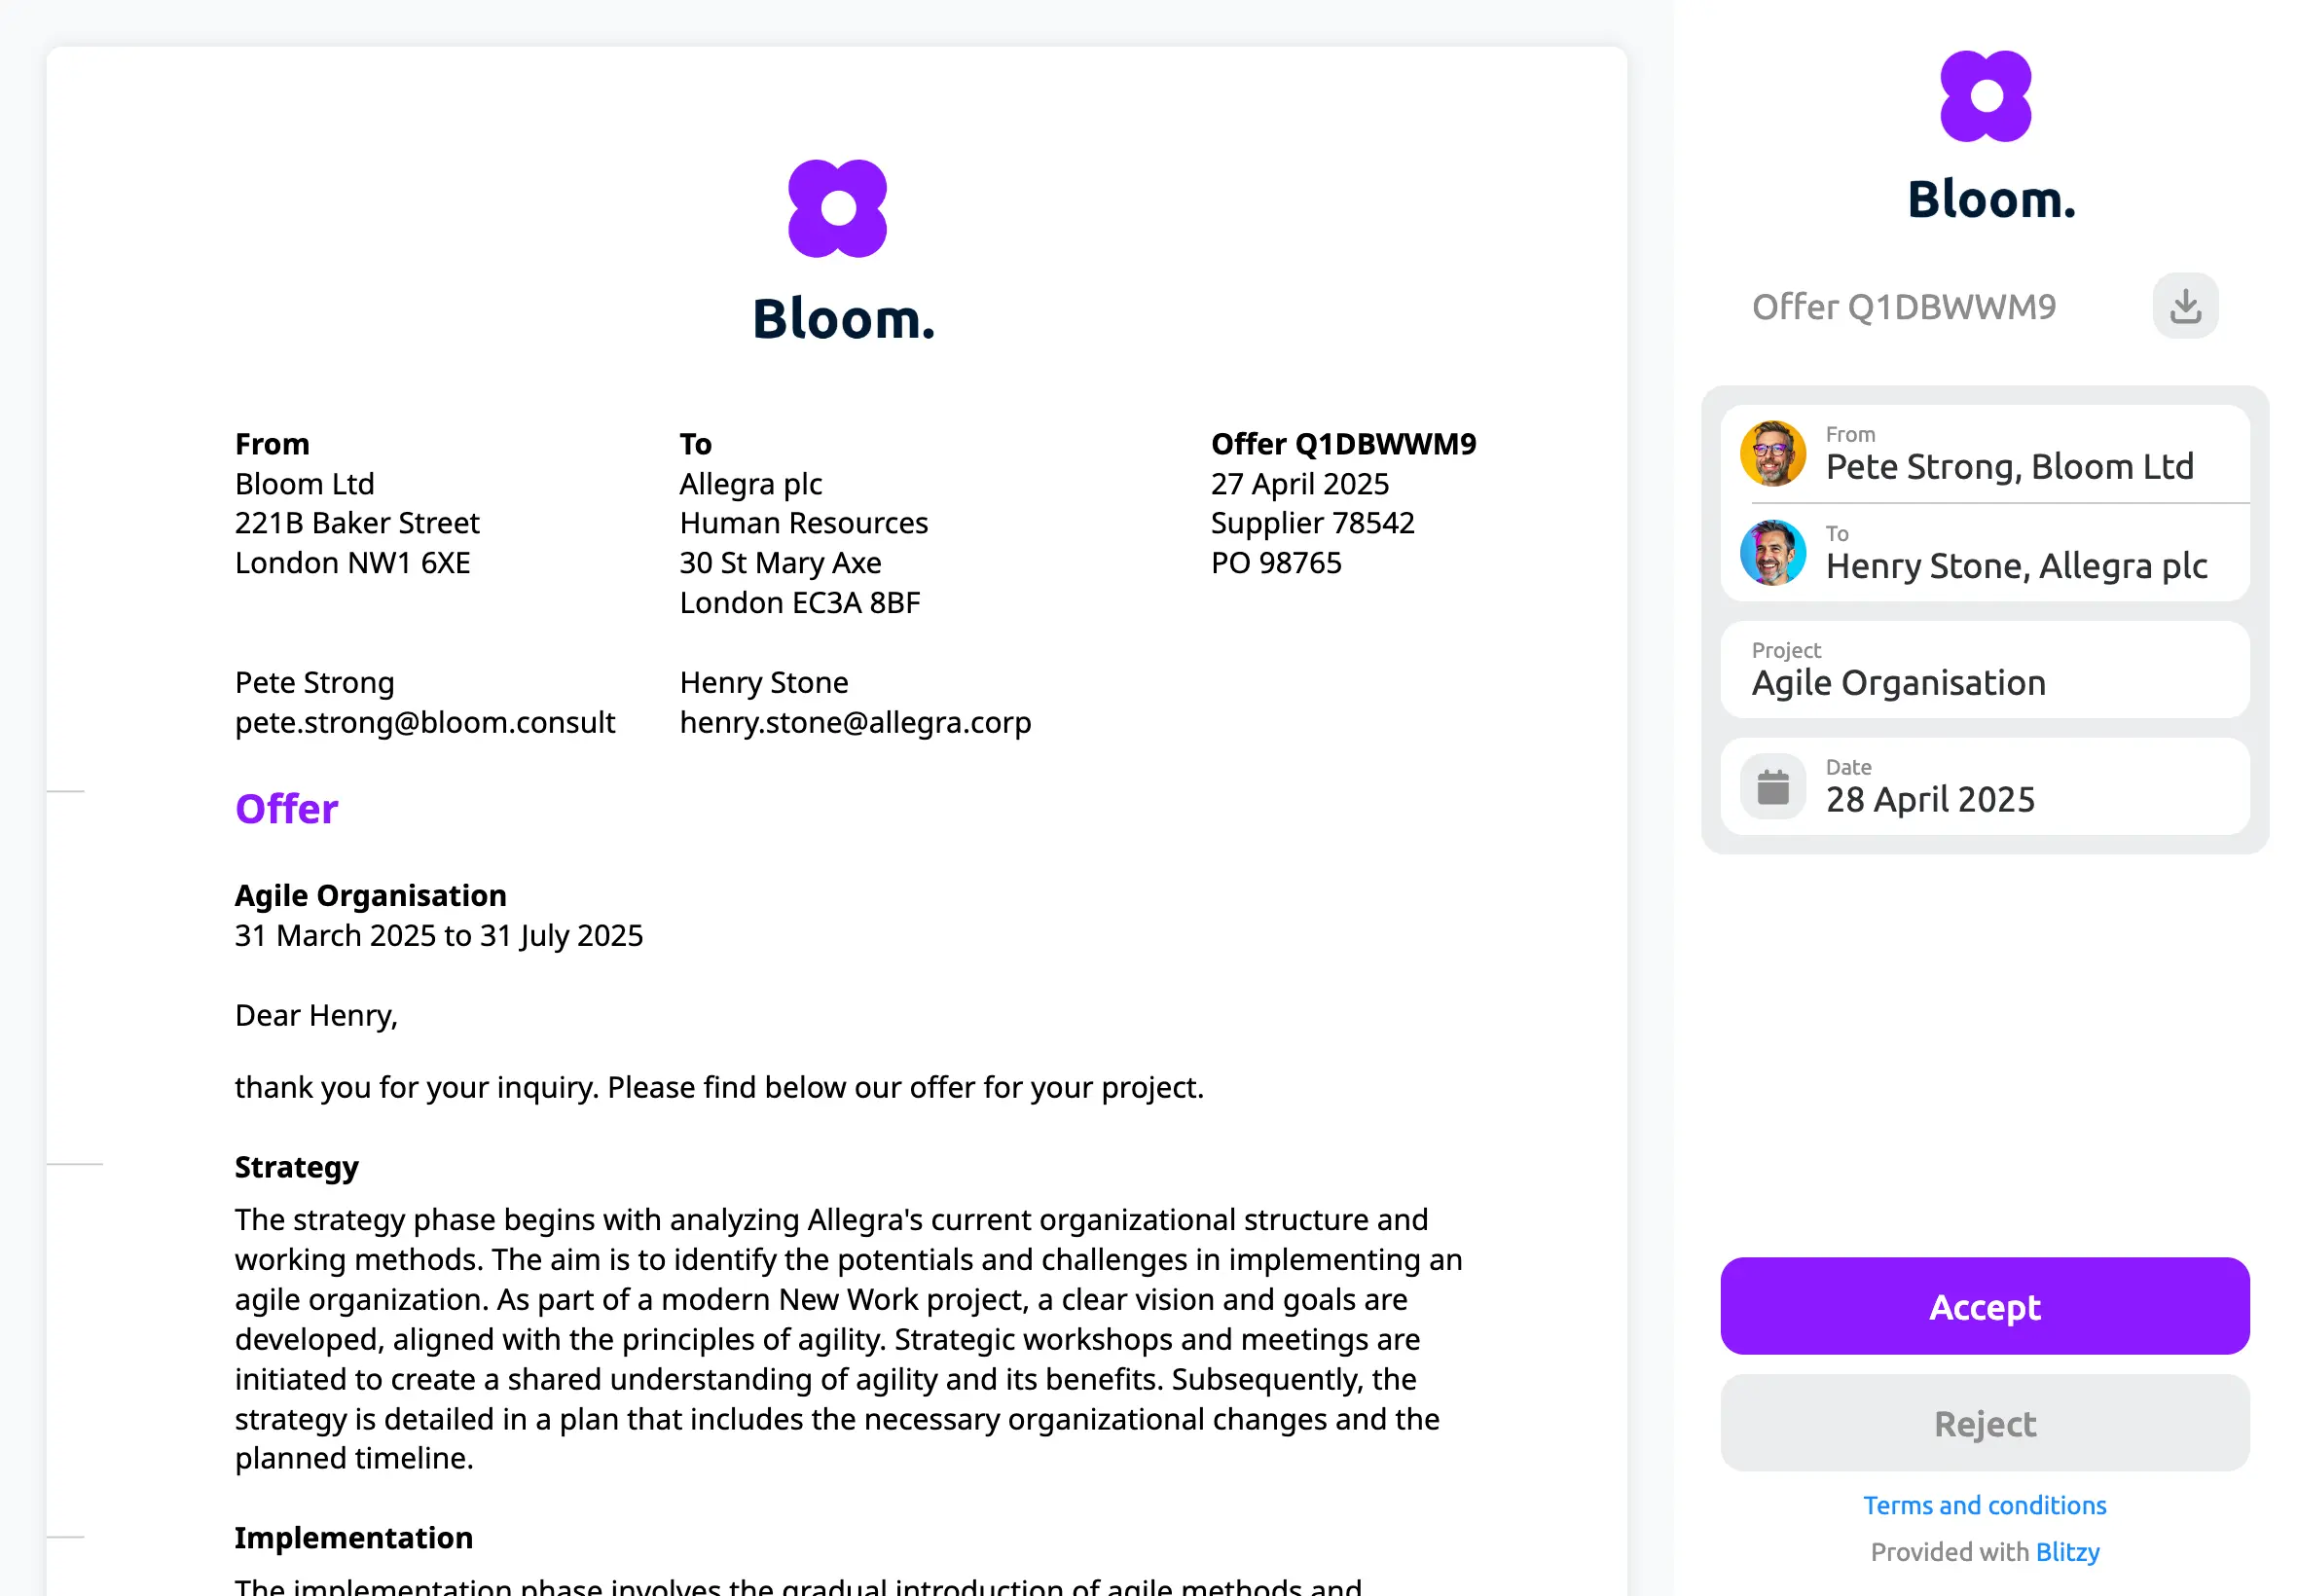The image size is (2297, 1596).
Task: Click the pete.strong@bloom.consult email address
Action: [x=425, y=722]
